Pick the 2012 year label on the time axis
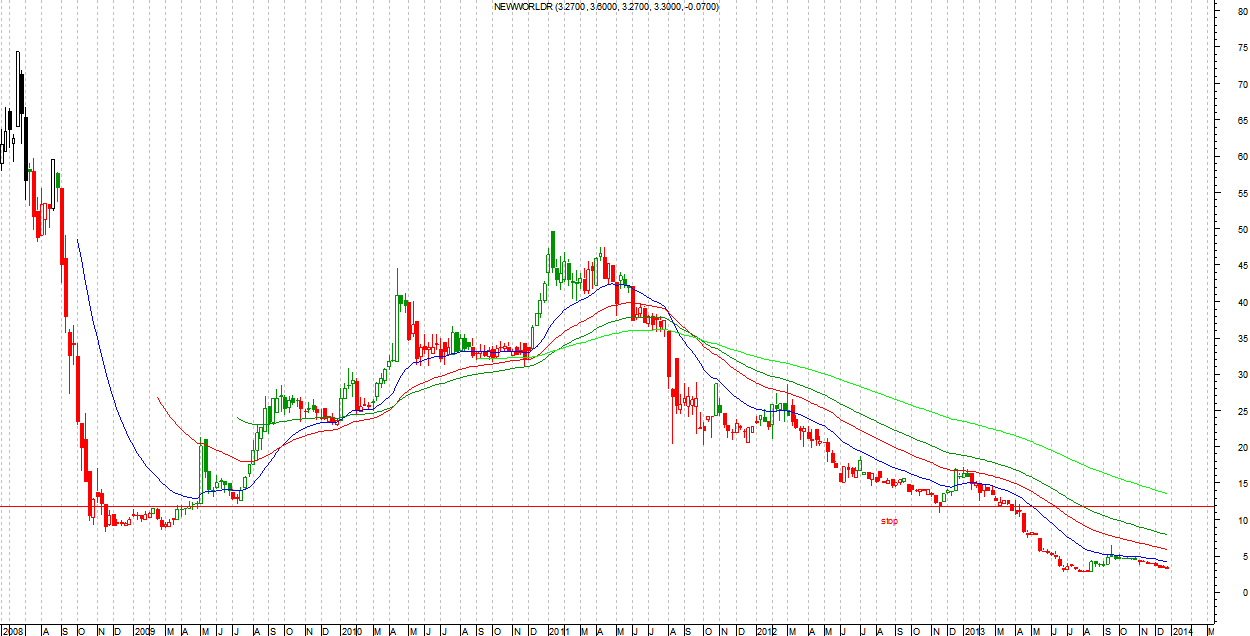1250x636 pixels. tap(766, 631)
